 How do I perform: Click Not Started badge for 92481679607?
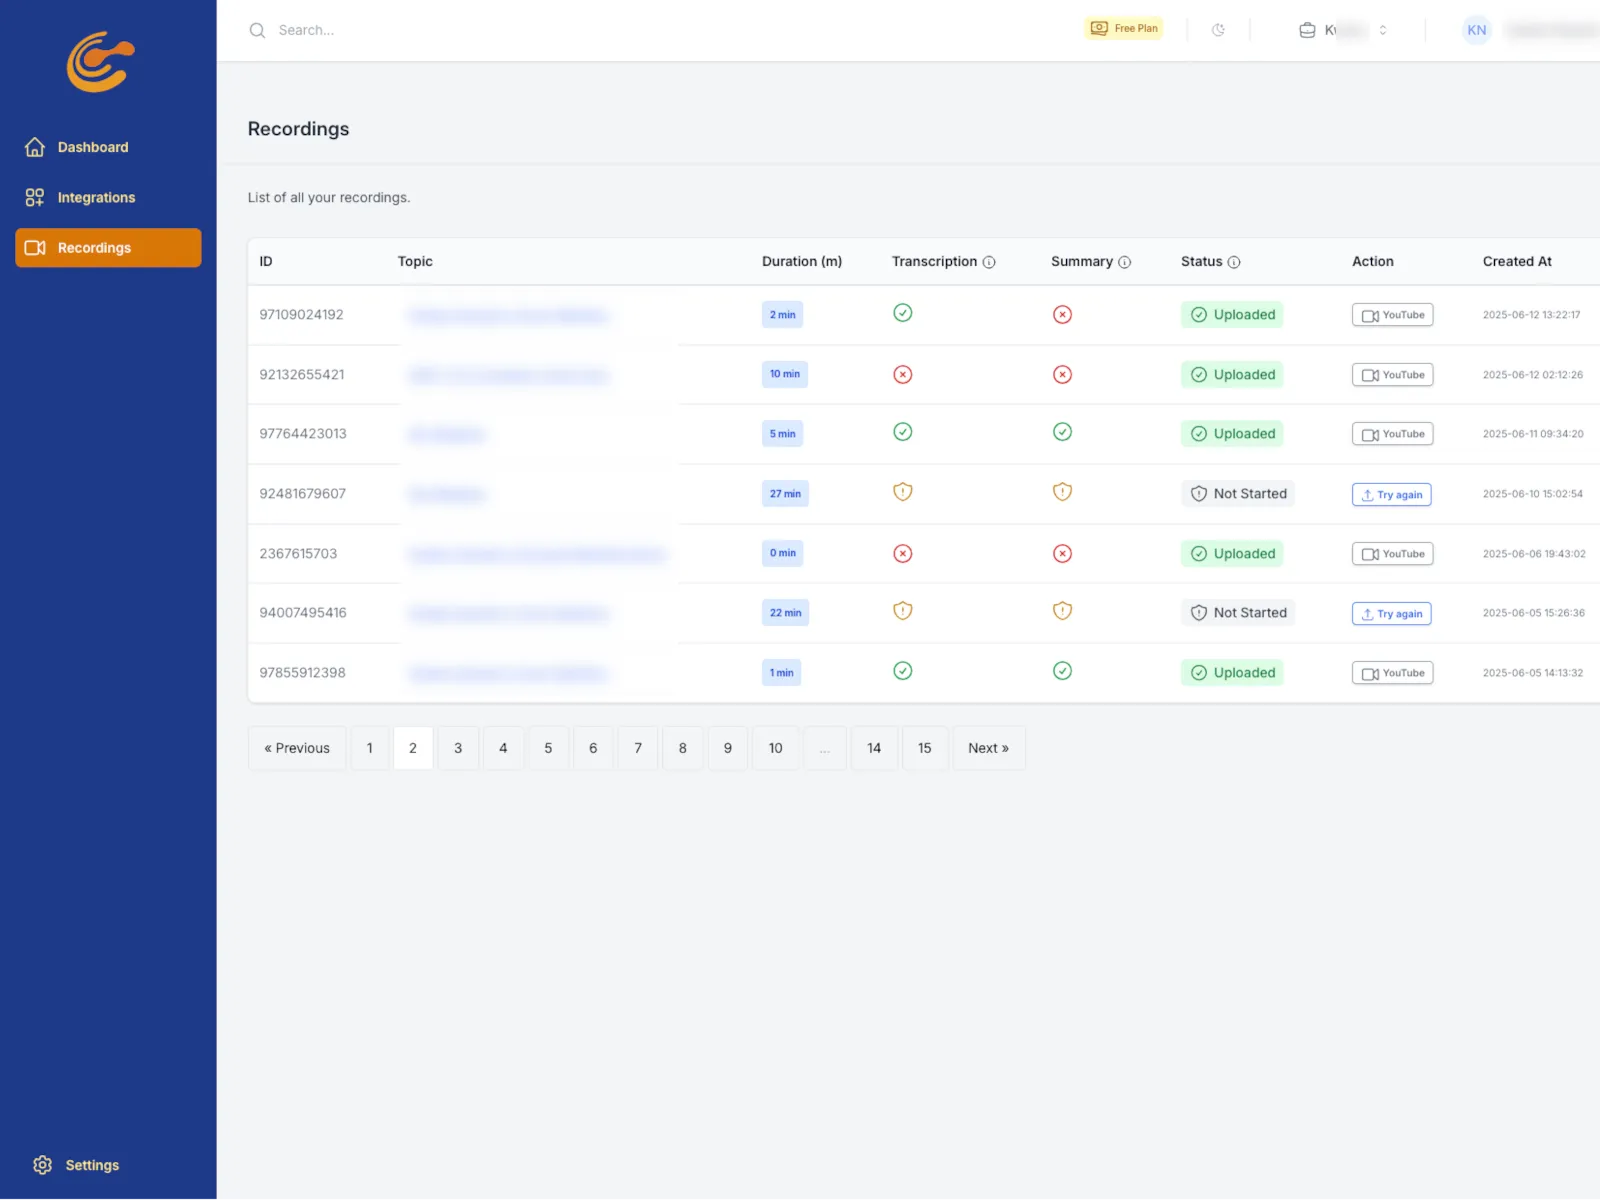(1238, 494)
